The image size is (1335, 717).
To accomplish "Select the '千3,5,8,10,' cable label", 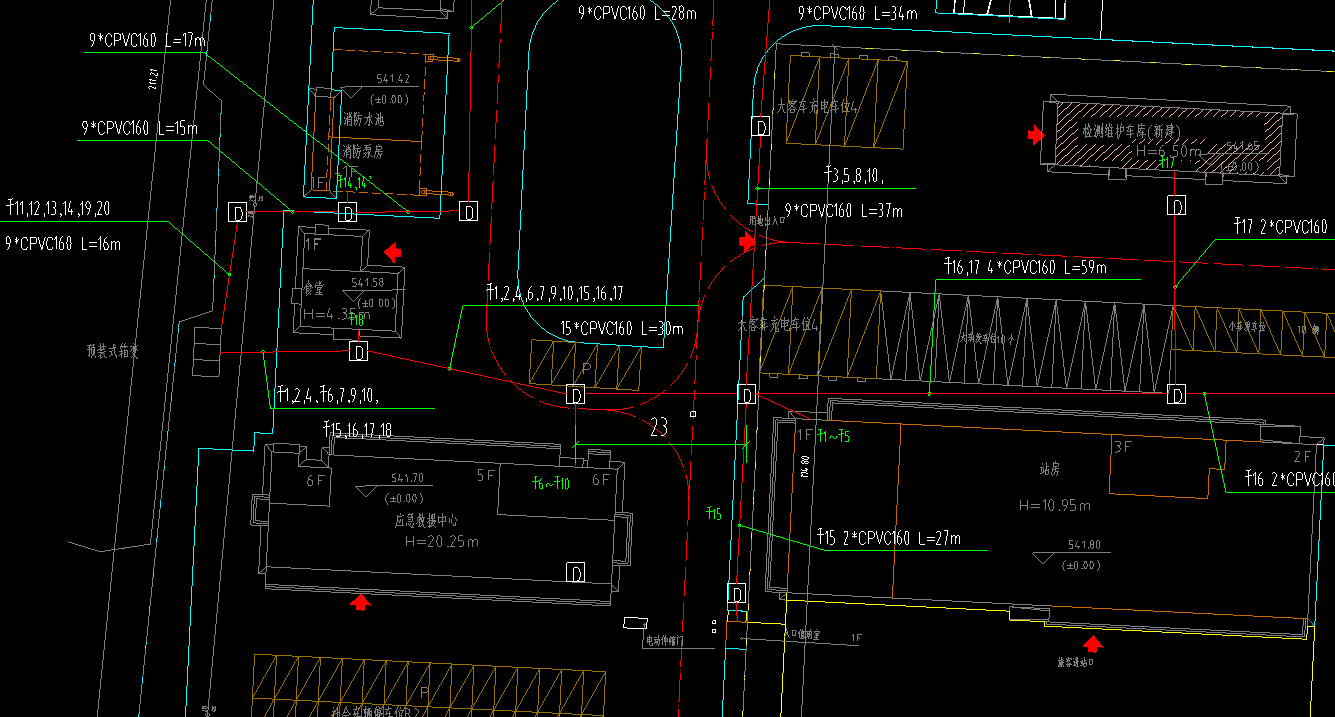I will coord(853,176).
